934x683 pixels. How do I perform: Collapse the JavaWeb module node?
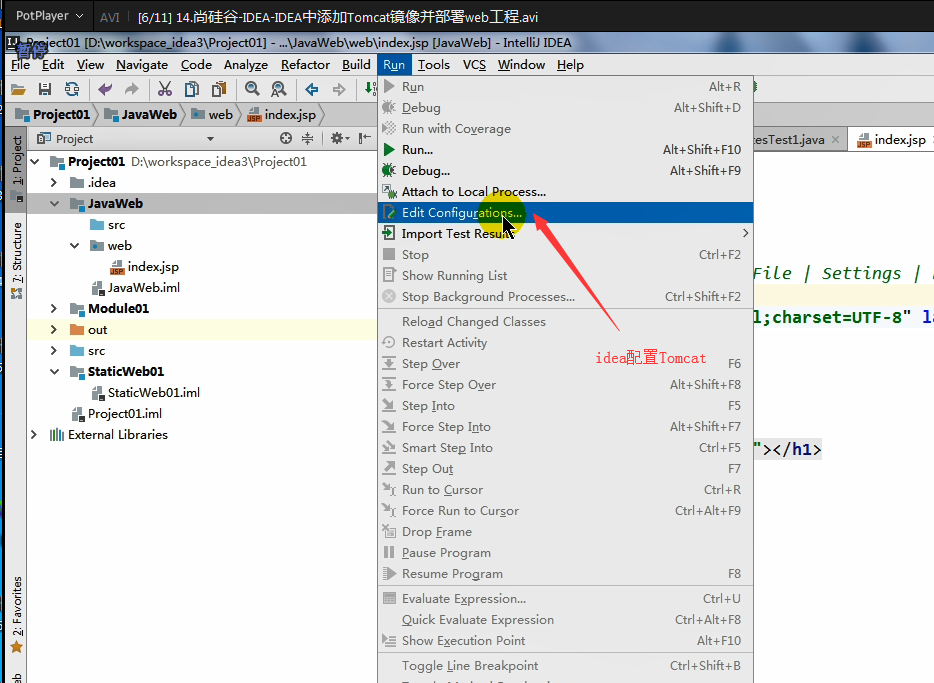coord(54,204)
